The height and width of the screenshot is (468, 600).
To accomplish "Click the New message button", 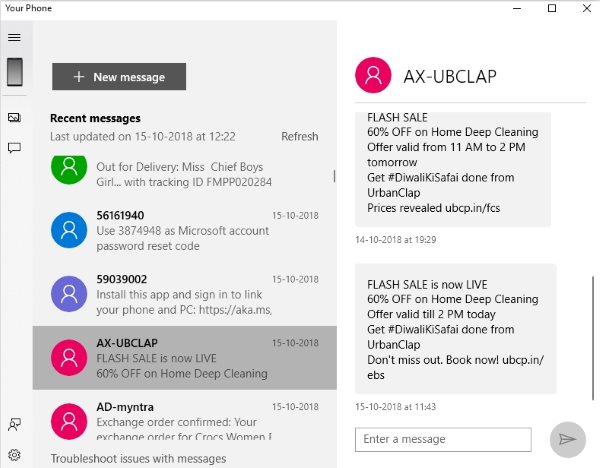I will [x=119, y=77].
